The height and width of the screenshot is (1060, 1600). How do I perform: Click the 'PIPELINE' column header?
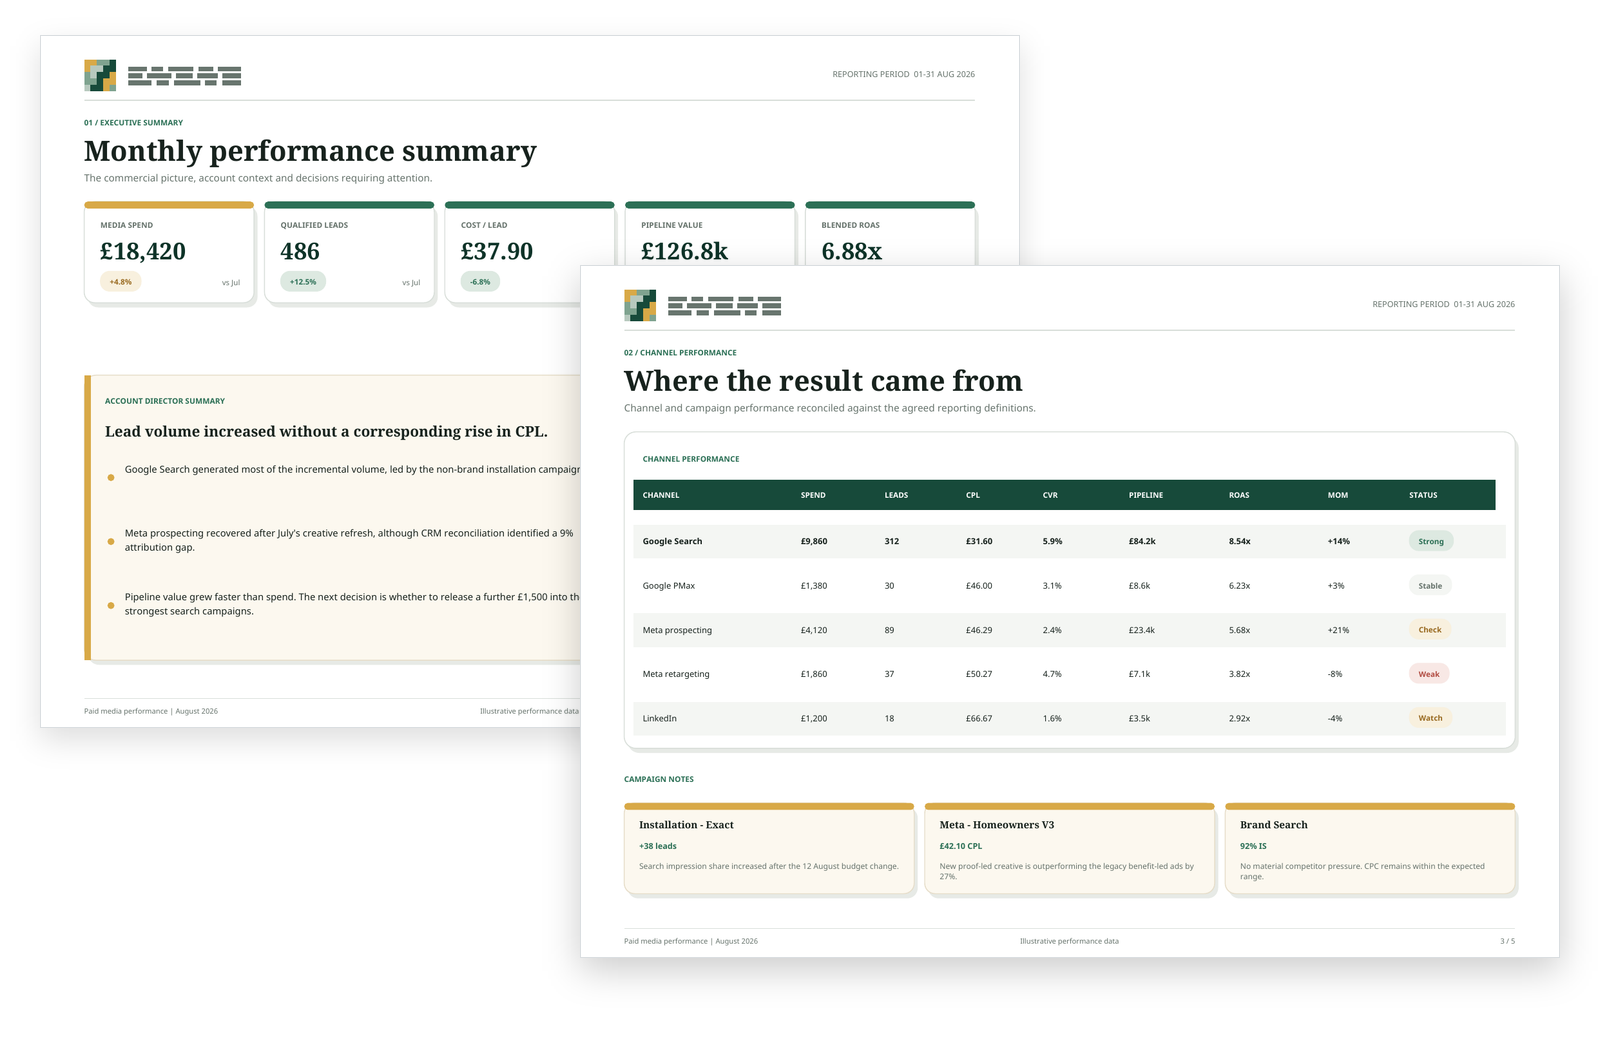click(x=1146, y=495)
